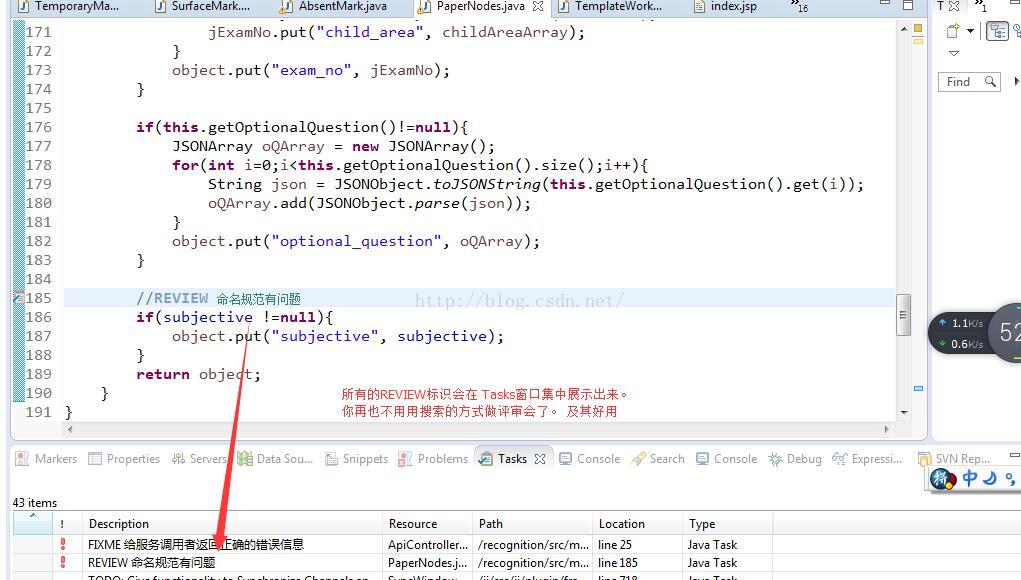Click the PaperNodes.j... resource cell
This screenshot has height=580, width=1021.
[427, 563]
